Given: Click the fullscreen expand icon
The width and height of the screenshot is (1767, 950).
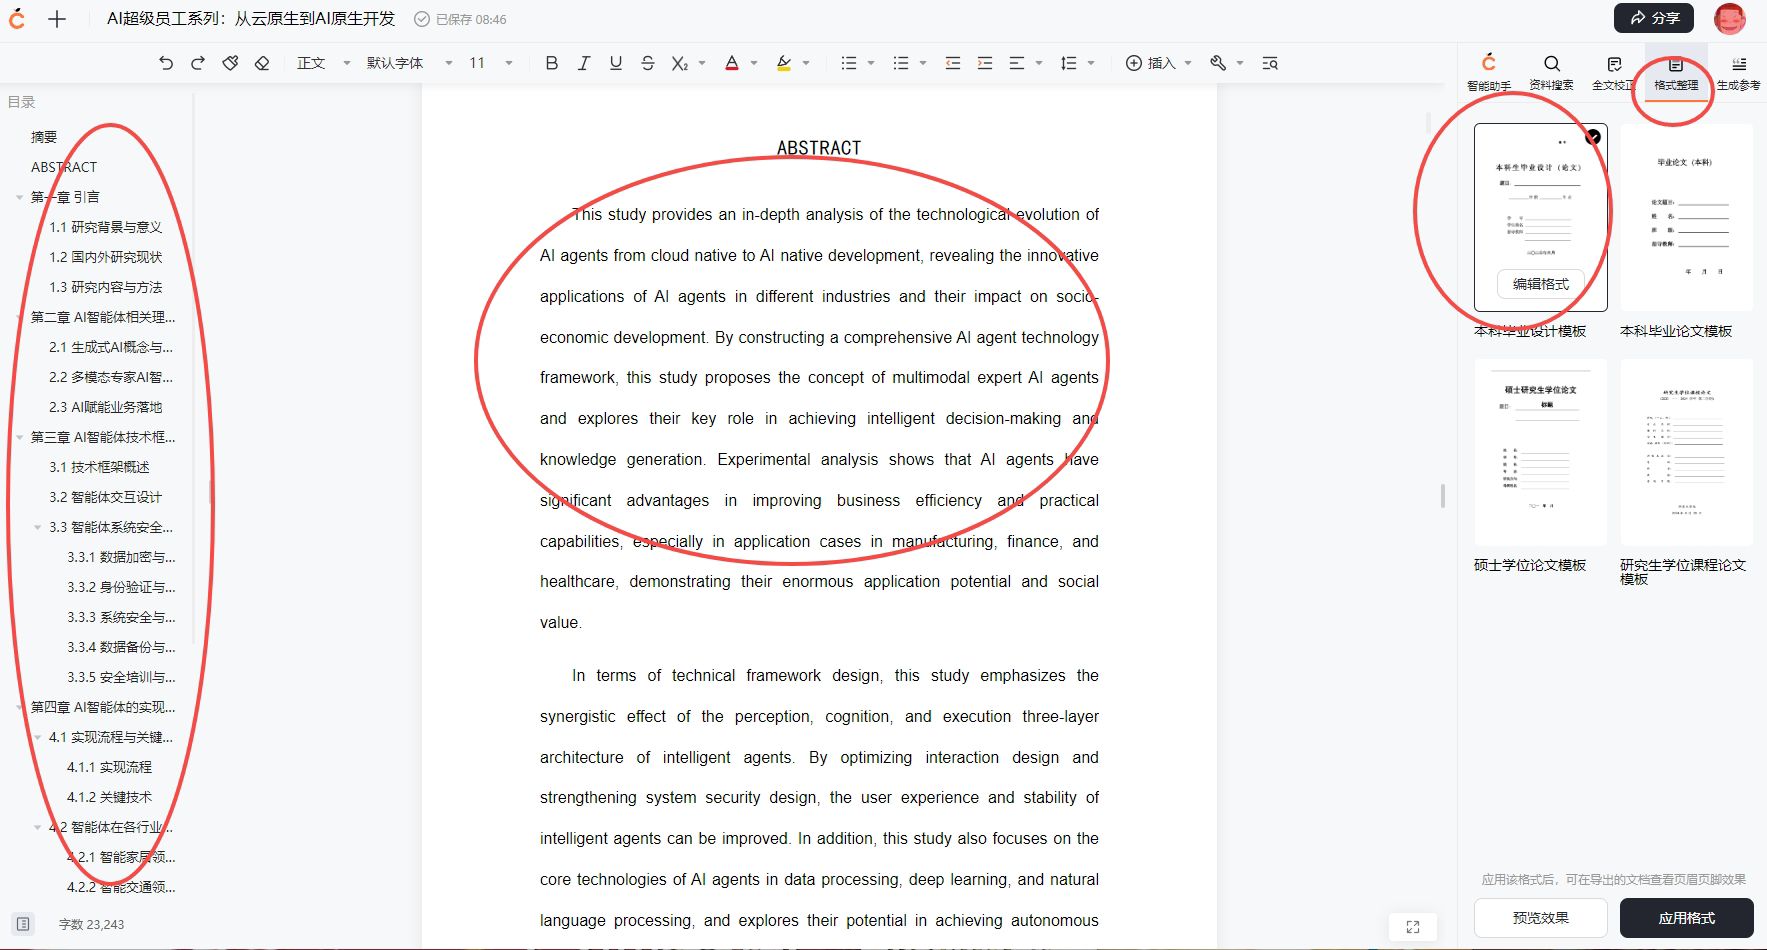Looking at the screenshot, I should pos(1413,927).
